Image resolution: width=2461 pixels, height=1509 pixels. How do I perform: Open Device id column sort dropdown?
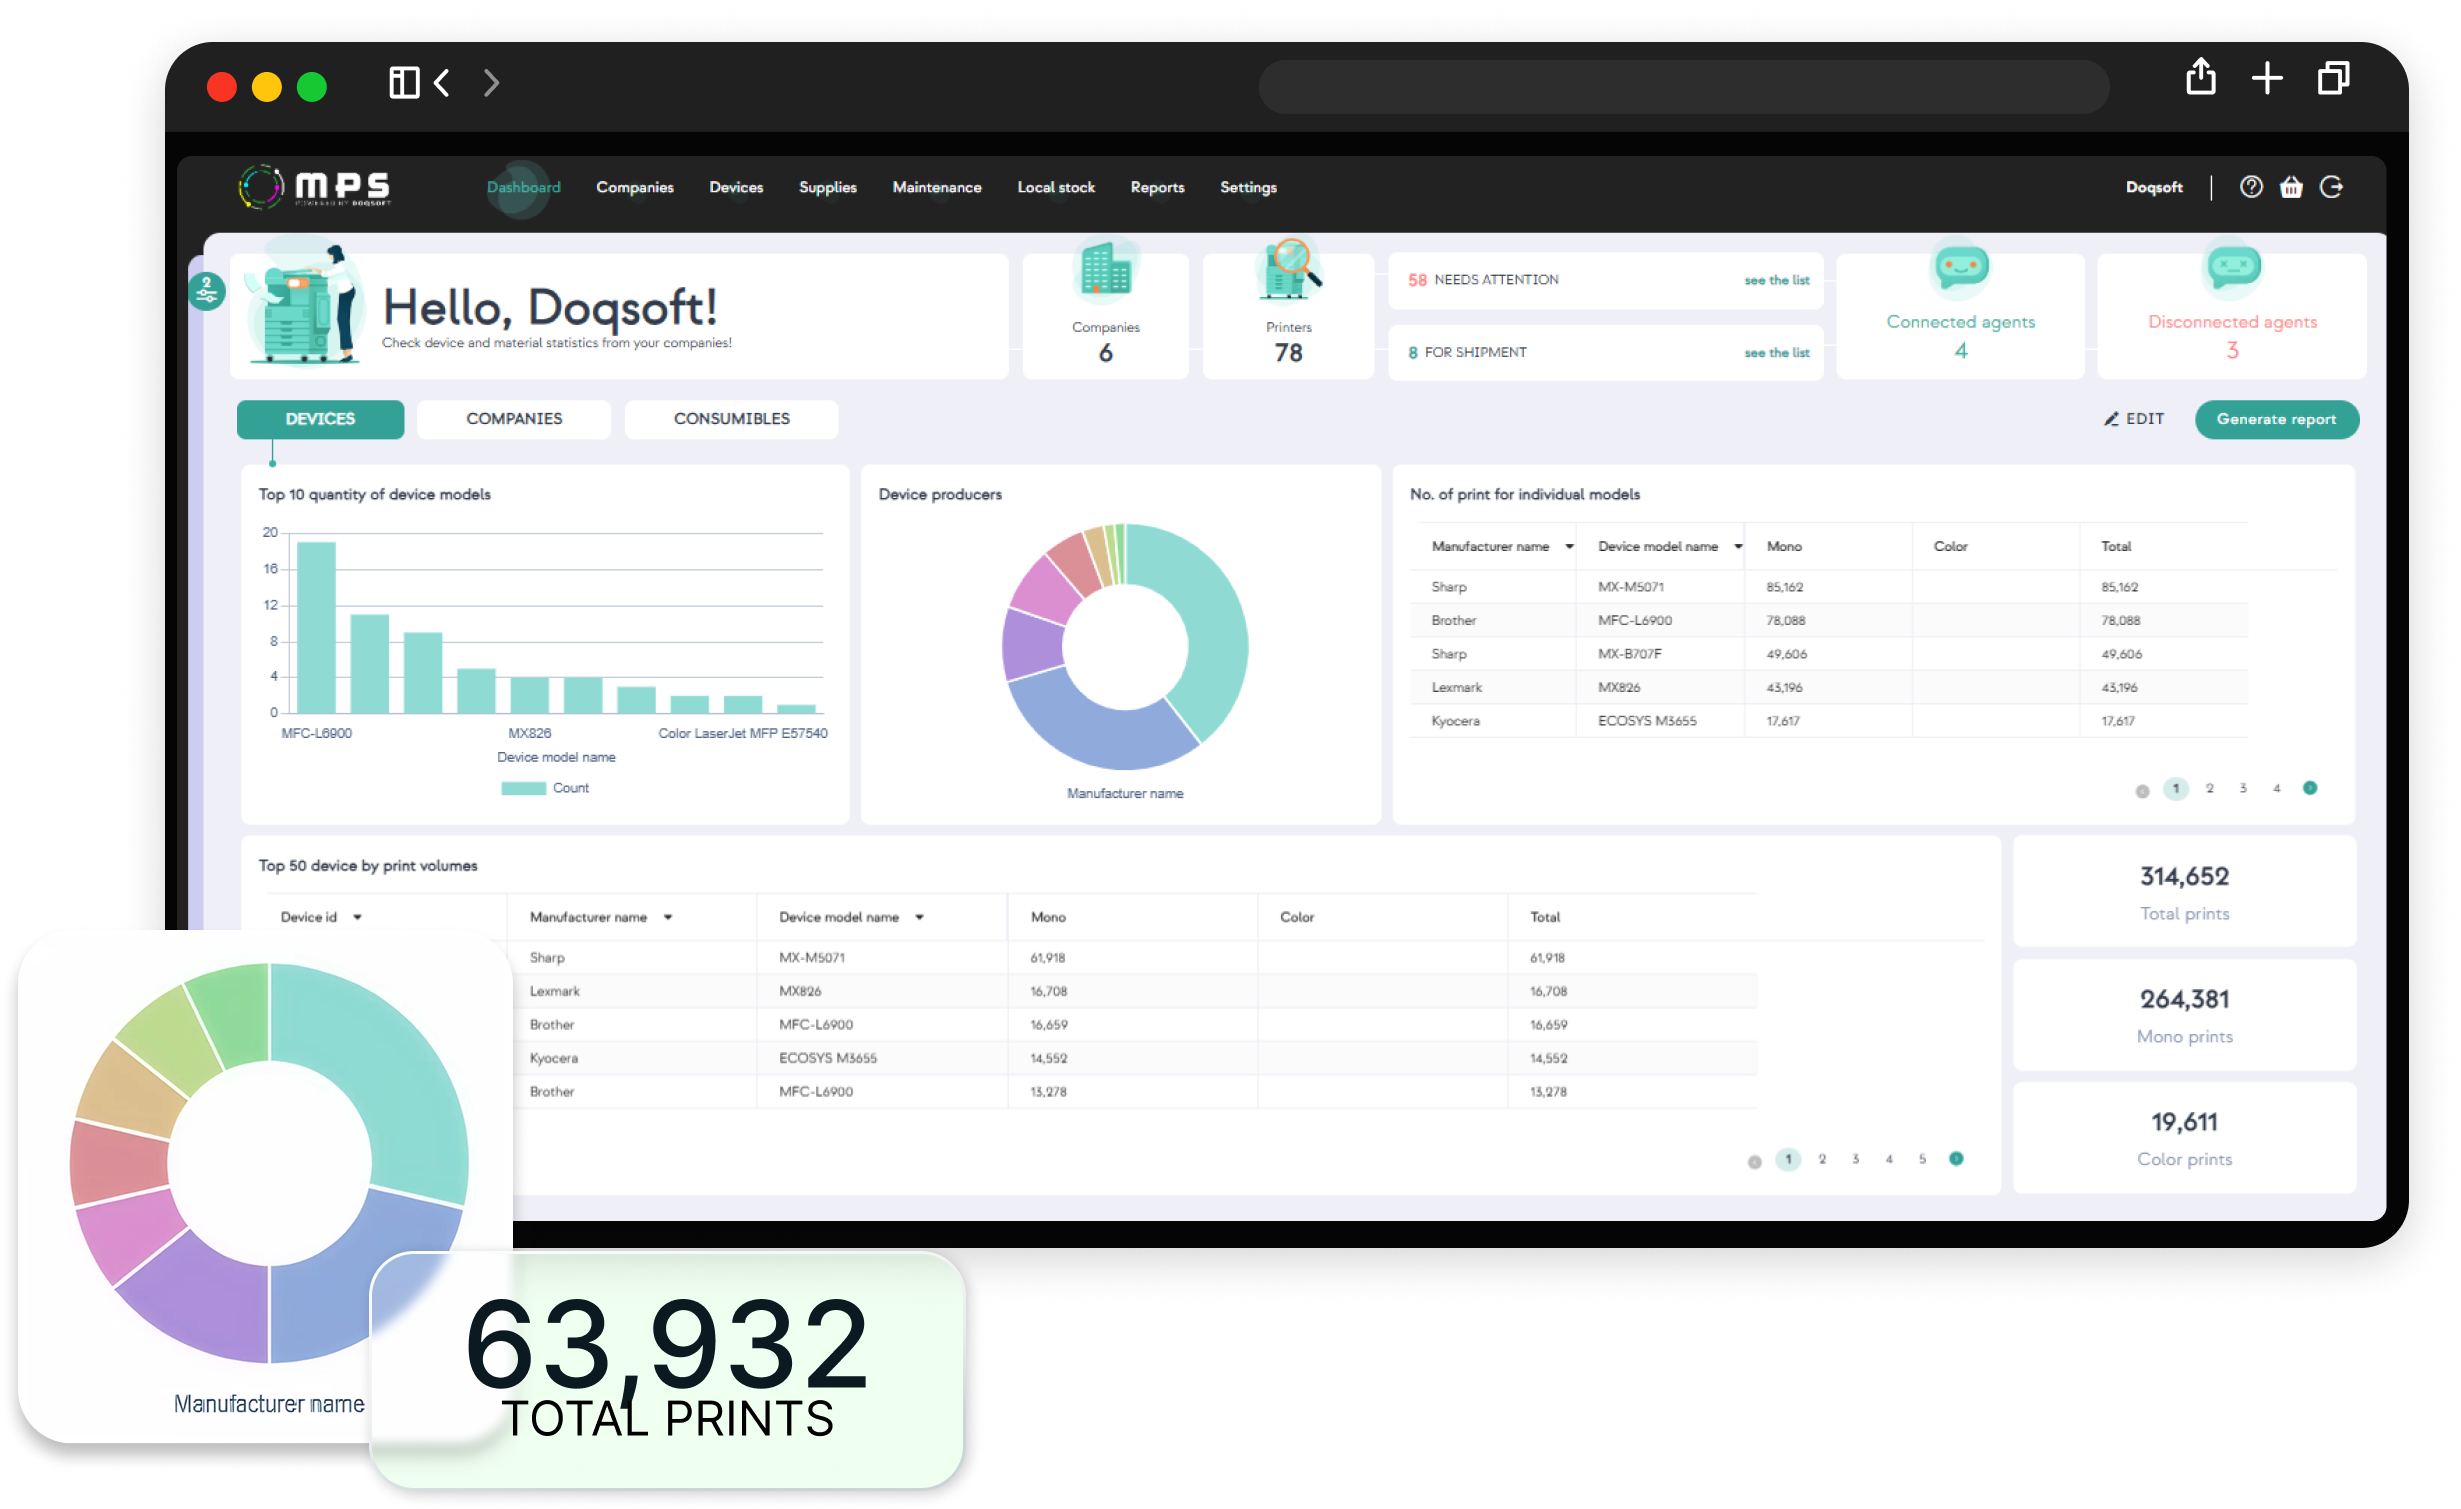[x=357, y=917]
